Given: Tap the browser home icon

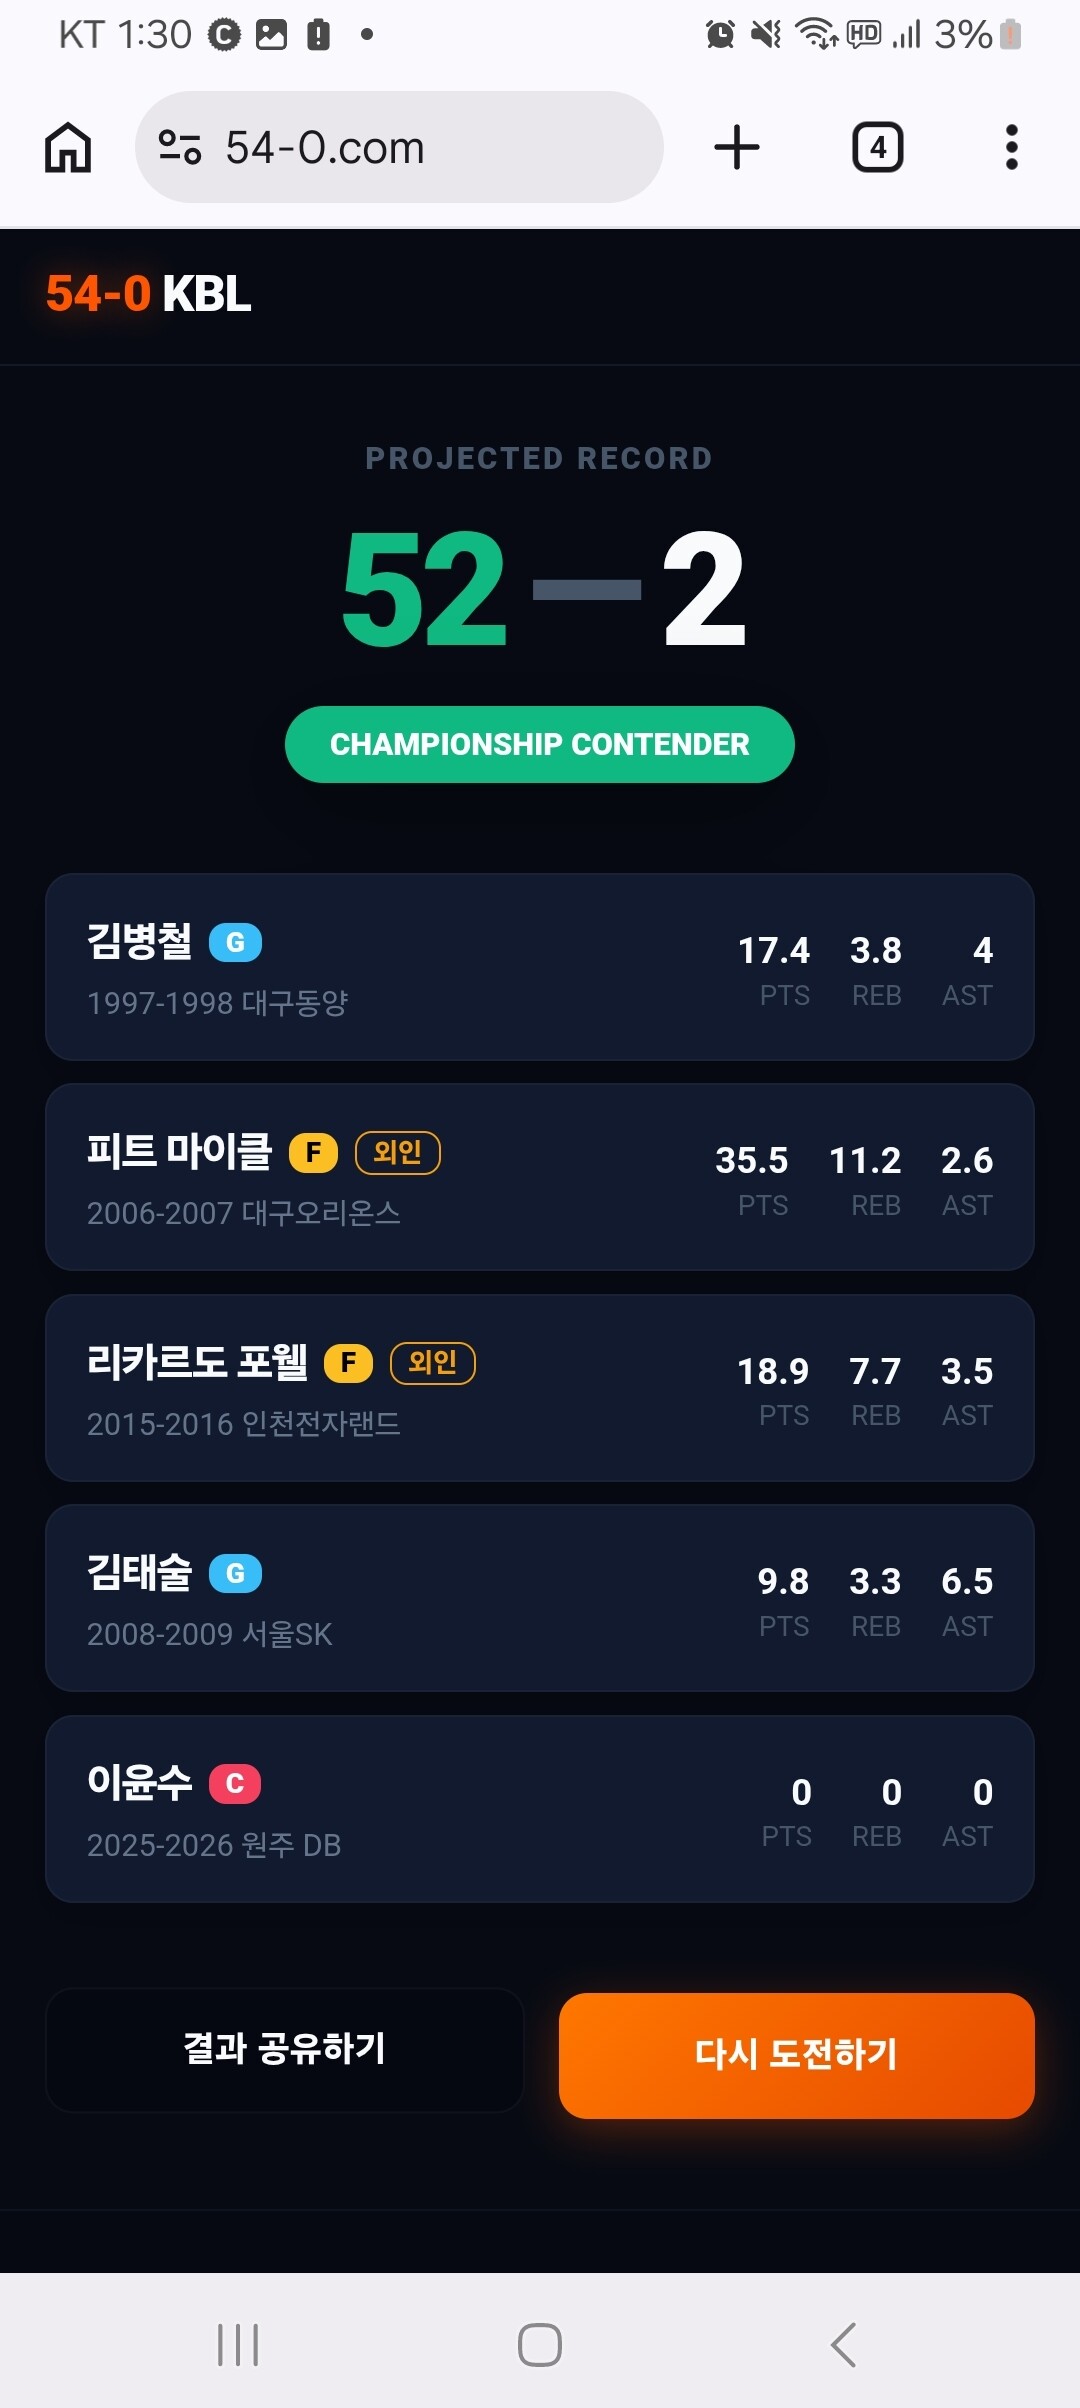Looking at the screenshot, I should [68, 148].
